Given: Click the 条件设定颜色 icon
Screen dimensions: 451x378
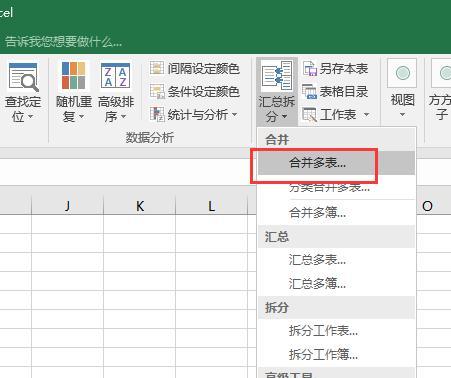Looking at the screenshot, I should coord(157,91).
